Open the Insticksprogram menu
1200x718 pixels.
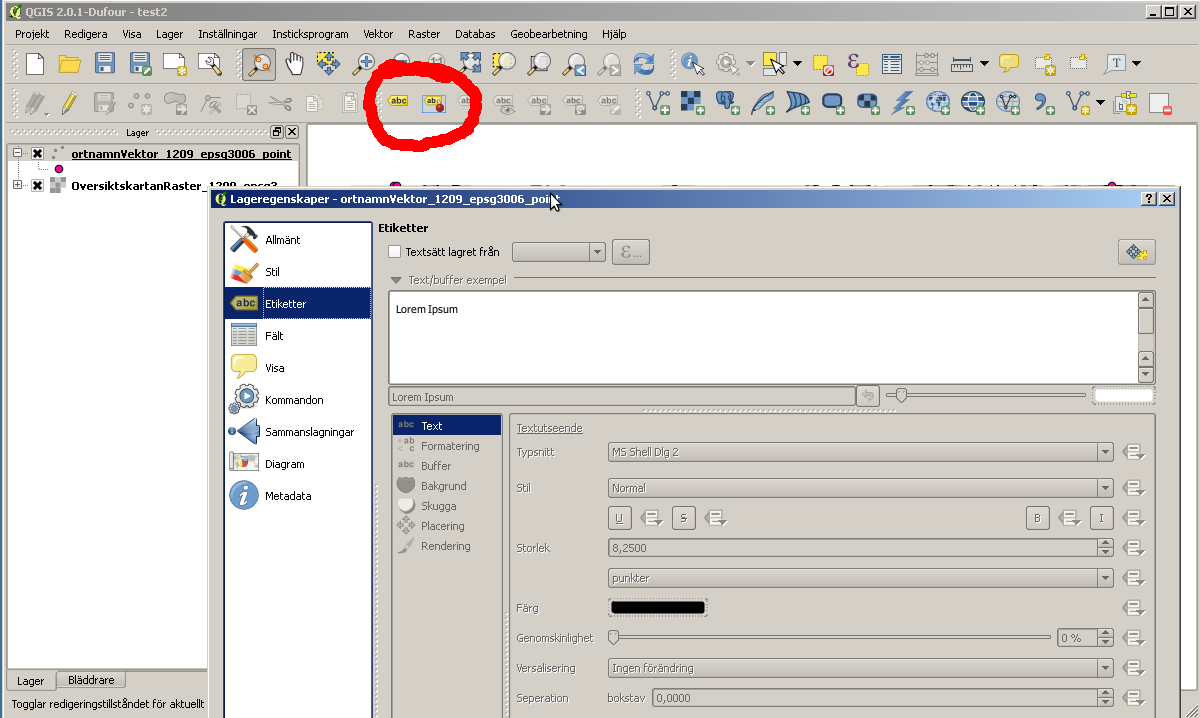310,33
